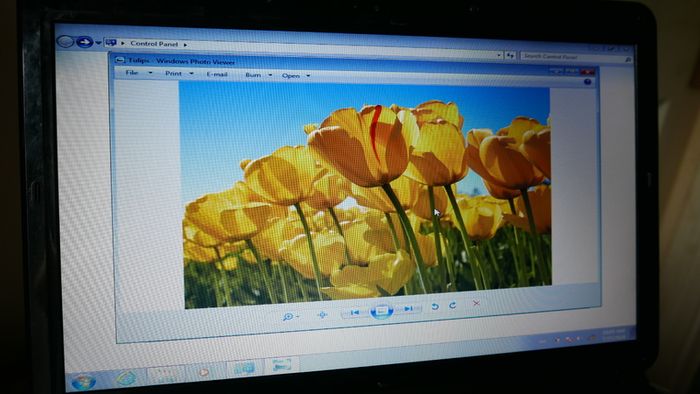
Task: Open the Windows Start menu orb
Action: (x=83, y=382)
